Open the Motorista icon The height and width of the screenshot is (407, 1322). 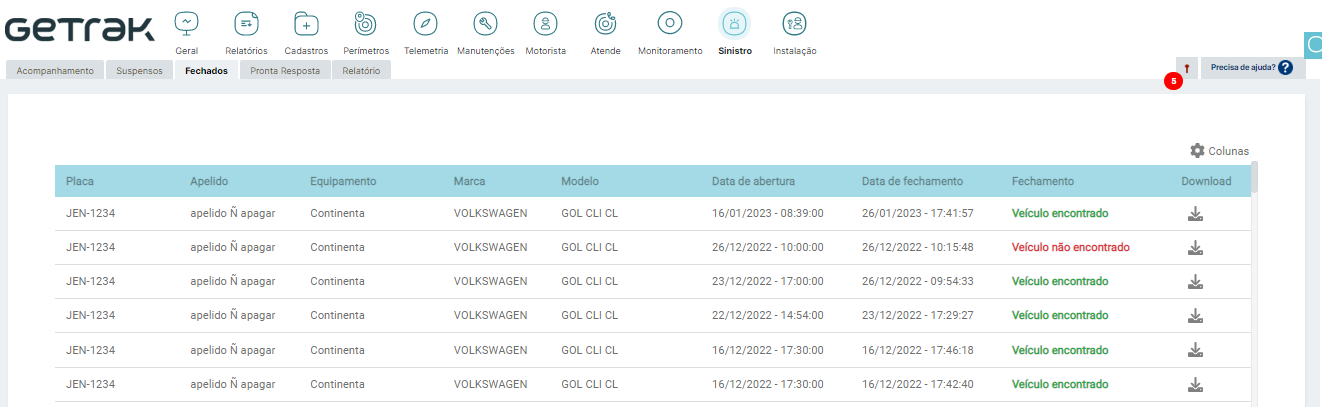[545, 23]
